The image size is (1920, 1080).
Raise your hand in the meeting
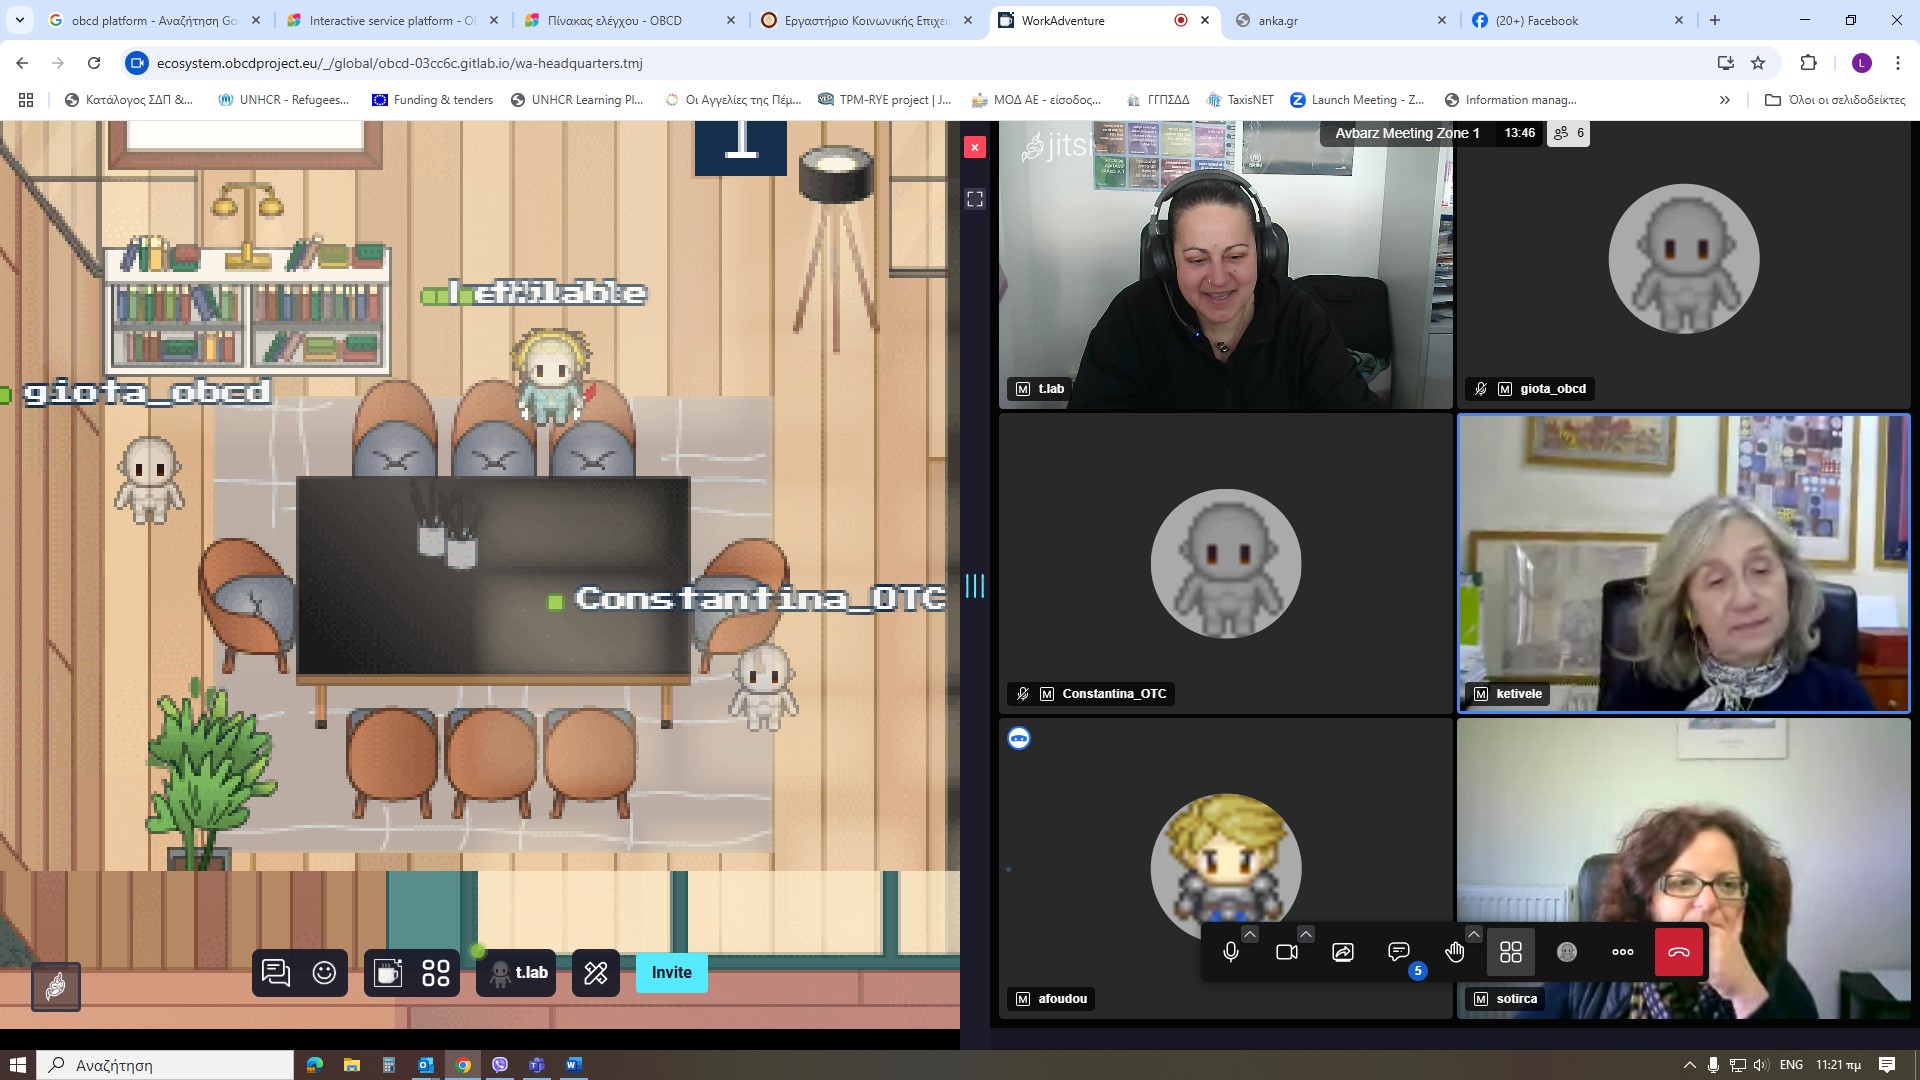pos(1455,952)
